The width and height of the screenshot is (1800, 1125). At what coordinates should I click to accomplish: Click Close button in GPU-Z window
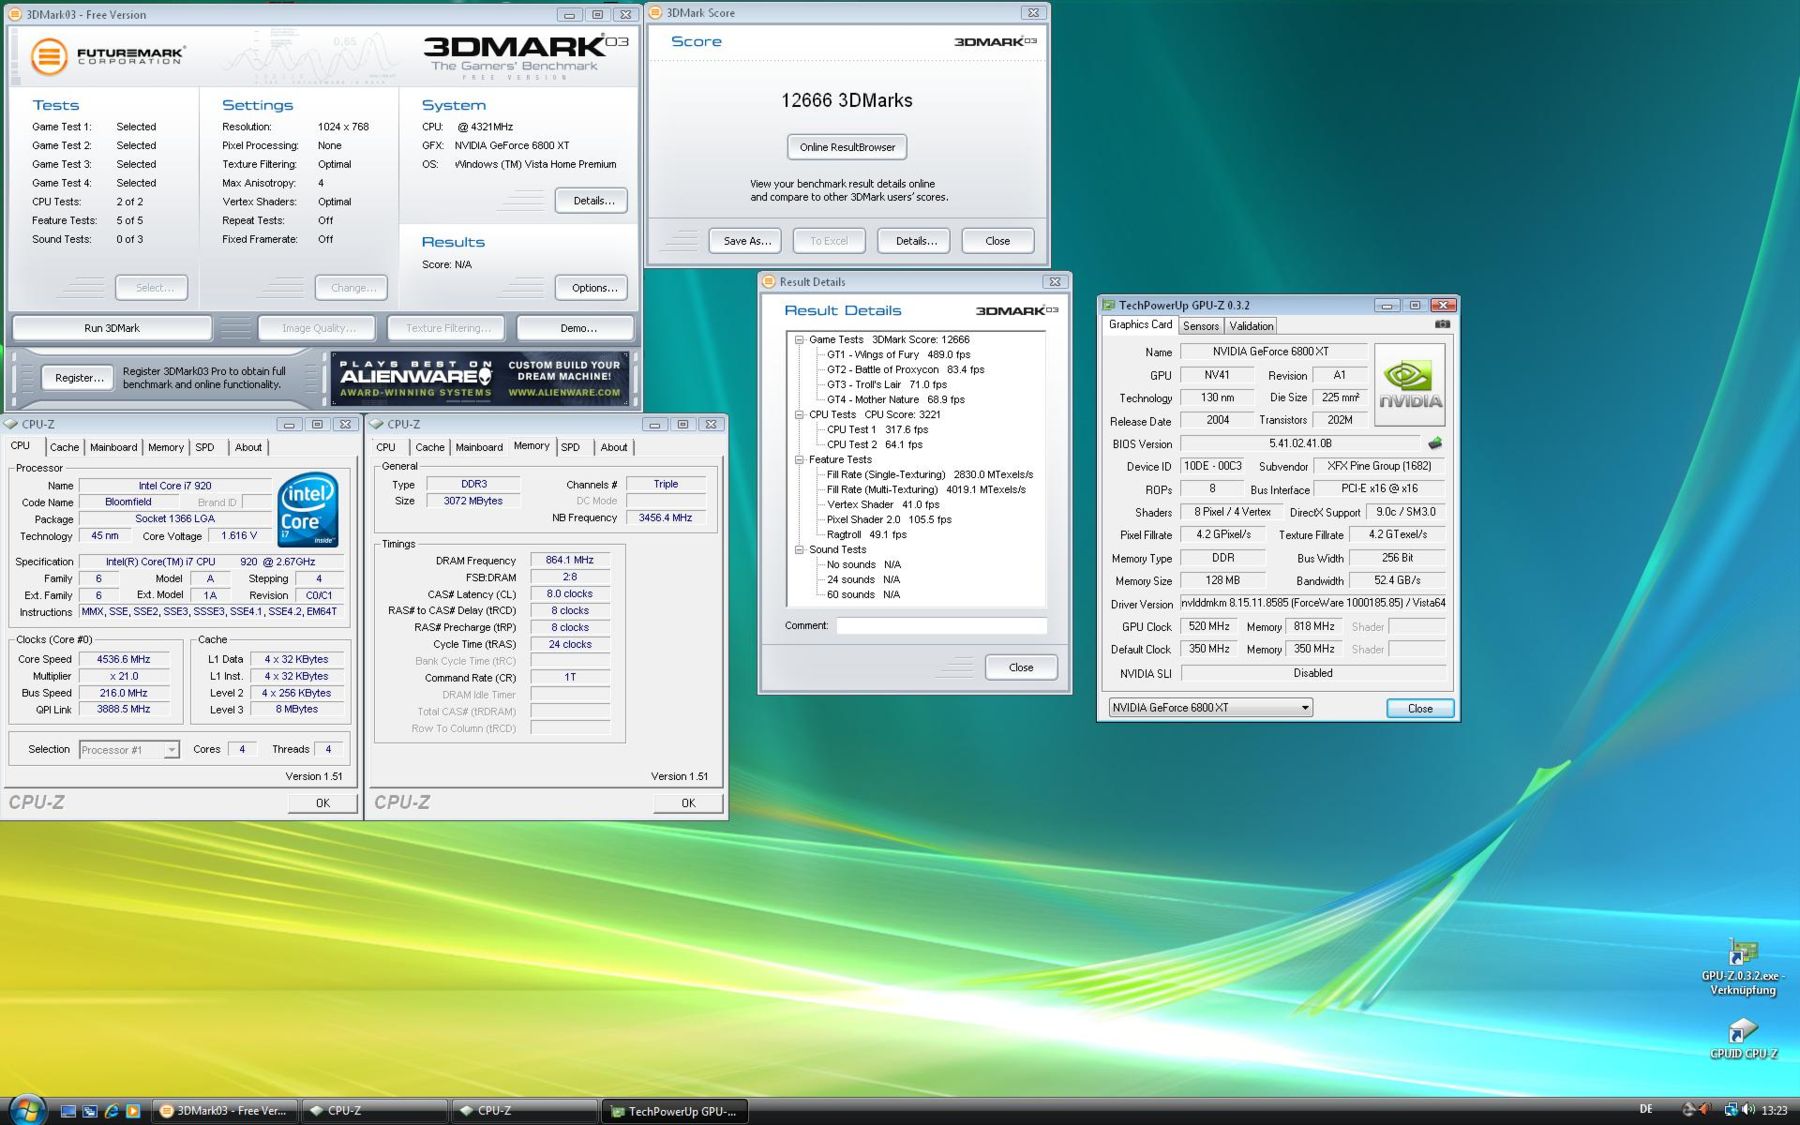(x=1420, y=708)
